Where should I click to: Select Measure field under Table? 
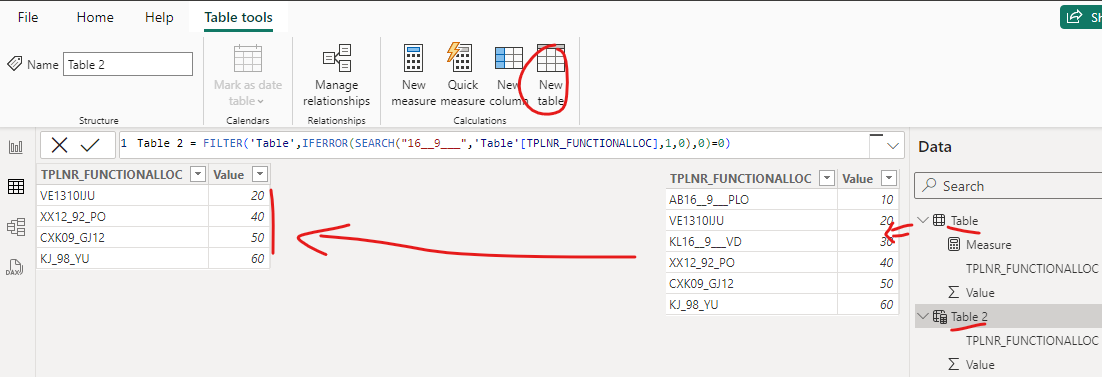988,245
